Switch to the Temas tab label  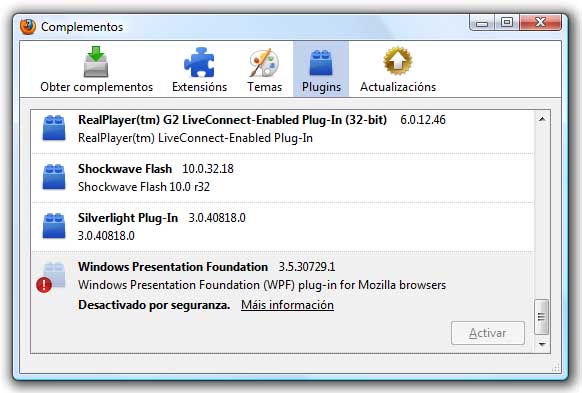point(265,87)
